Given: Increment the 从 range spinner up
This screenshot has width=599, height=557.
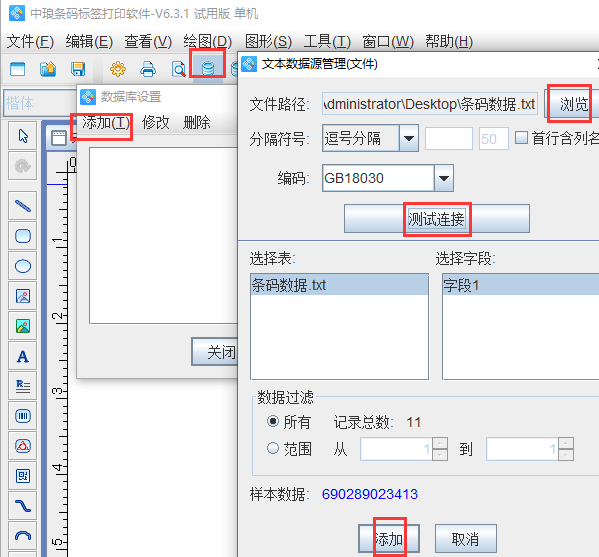Looking at the screenshot, I should 440,443.
